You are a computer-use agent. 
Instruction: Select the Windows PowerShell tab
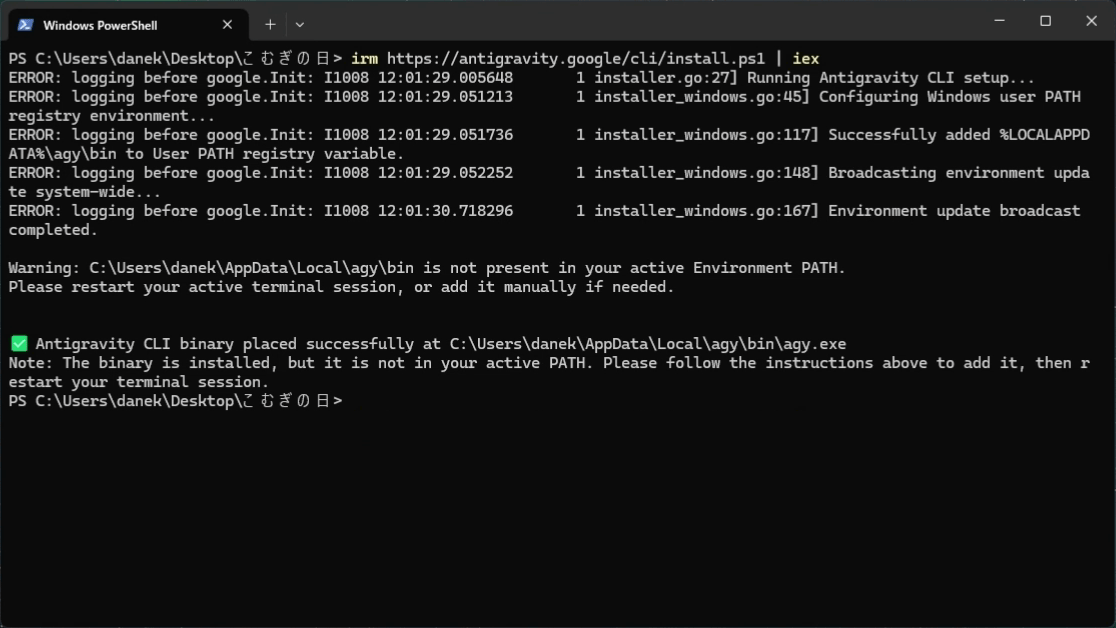128,25
